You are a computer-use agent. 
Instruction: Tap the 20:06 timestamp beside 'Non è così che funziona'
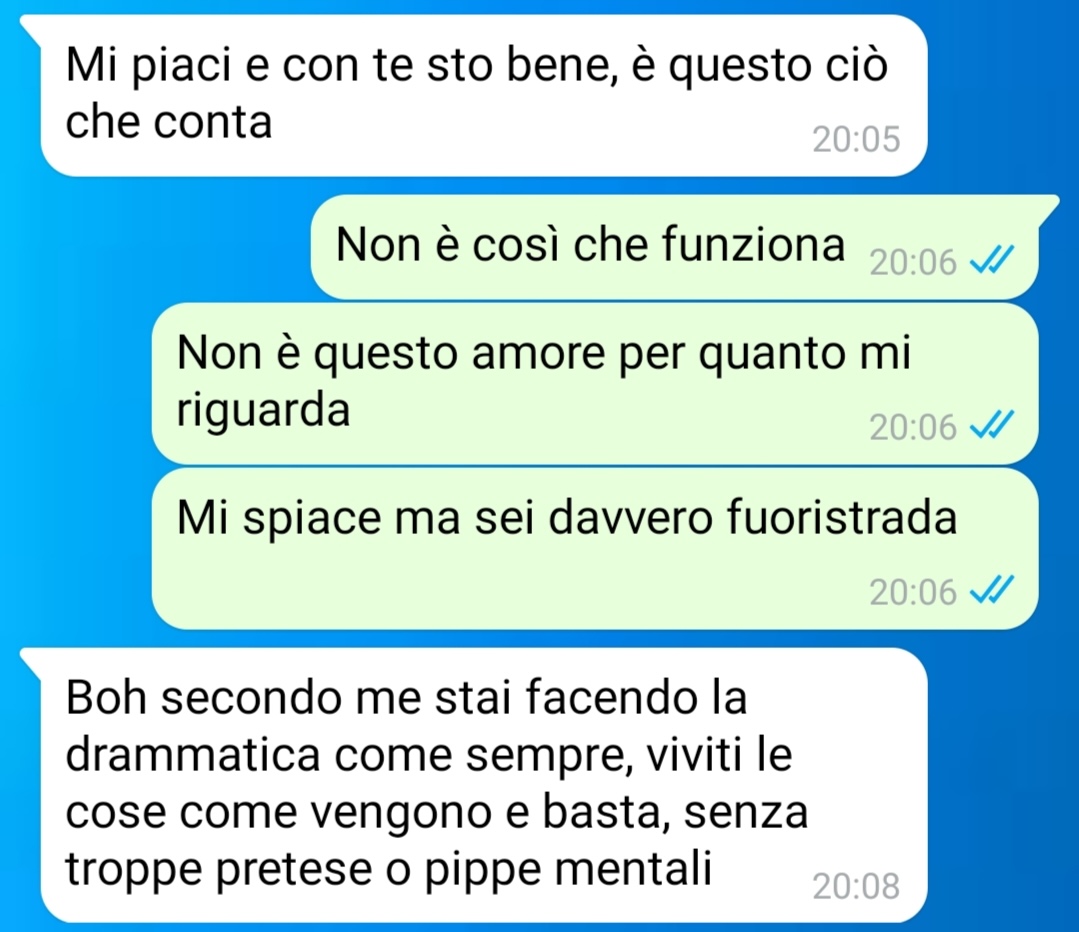pyautogui.click(x=913, y=262)
